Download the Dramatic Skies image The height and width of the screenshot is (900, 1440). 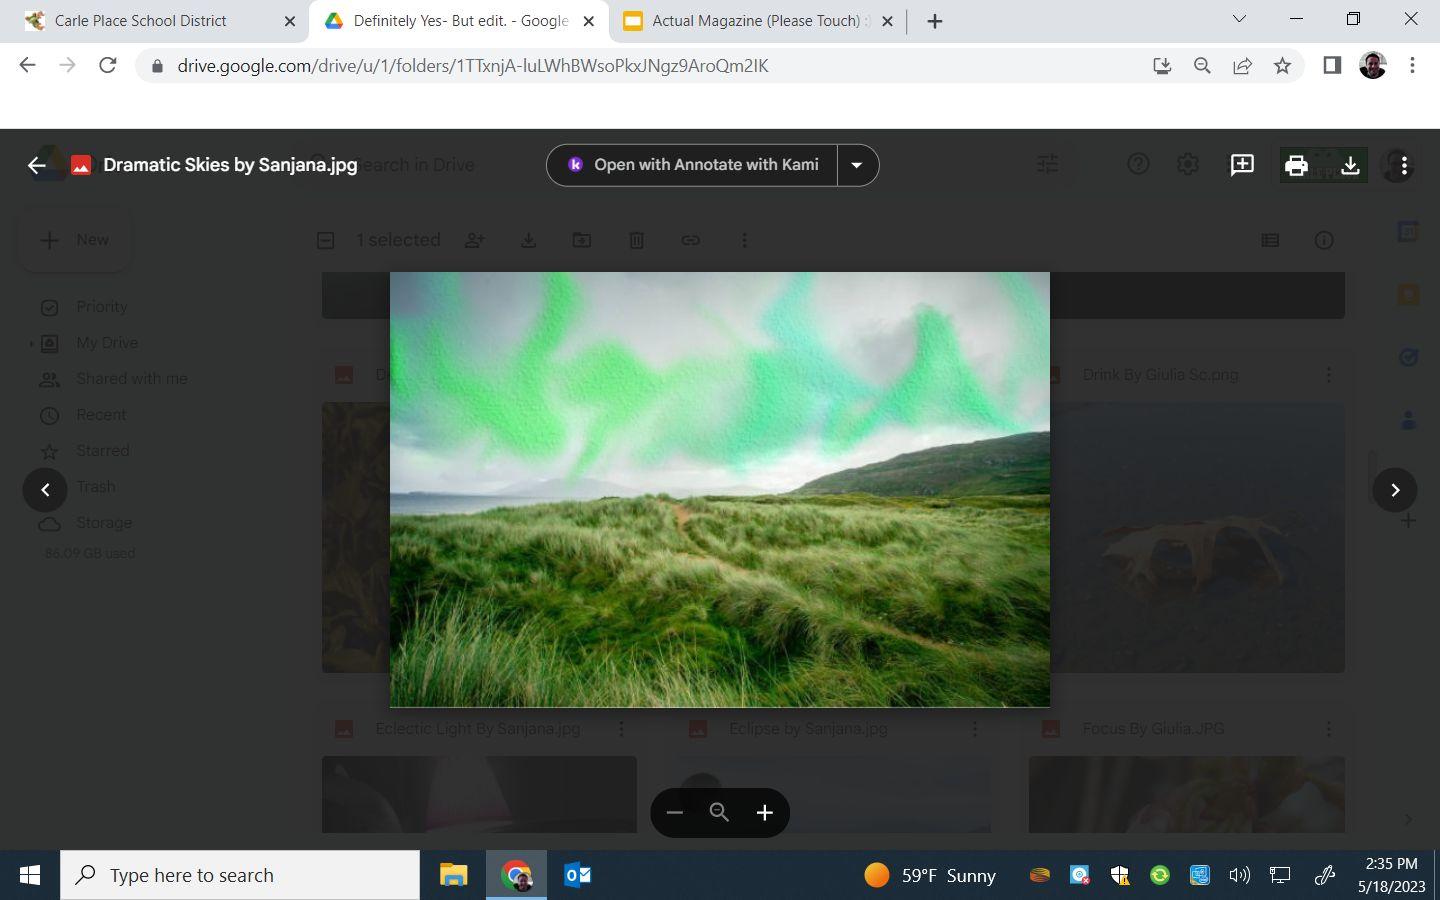coord(1350,165)
